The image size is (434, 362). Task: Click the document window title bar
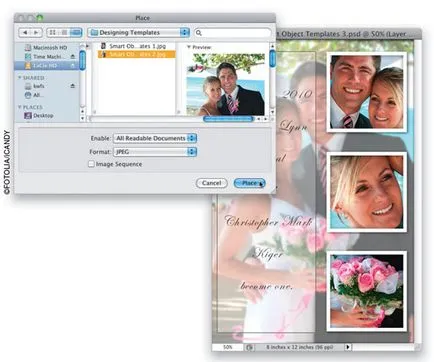pos(349,34)
